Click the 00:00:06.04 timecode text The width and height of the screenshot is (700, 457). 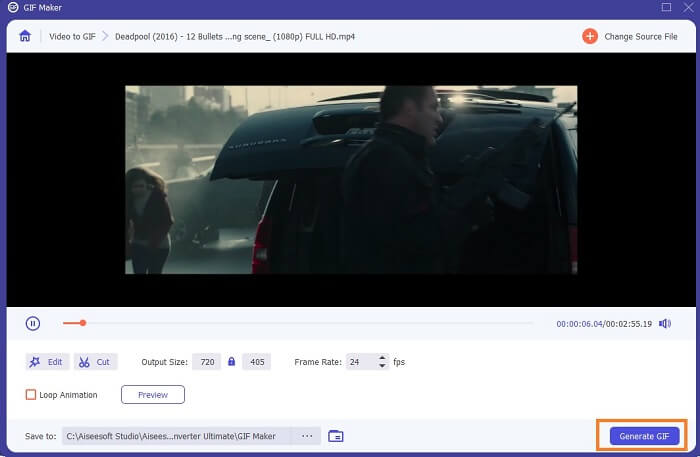click(x=579, y=324)
